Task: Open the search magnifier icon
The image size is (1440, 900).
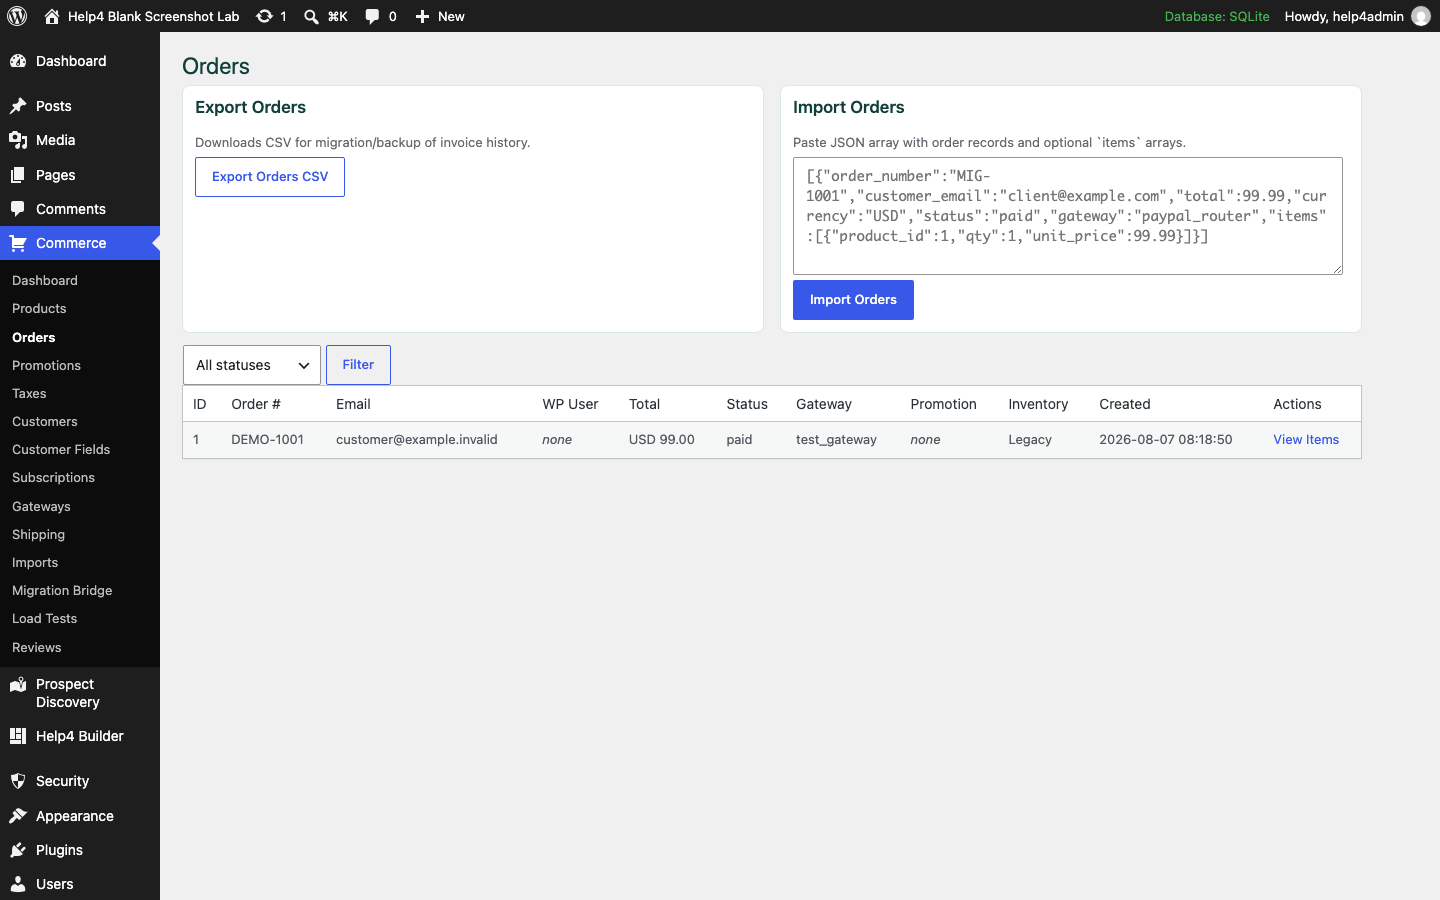Action: click(311, 16)
